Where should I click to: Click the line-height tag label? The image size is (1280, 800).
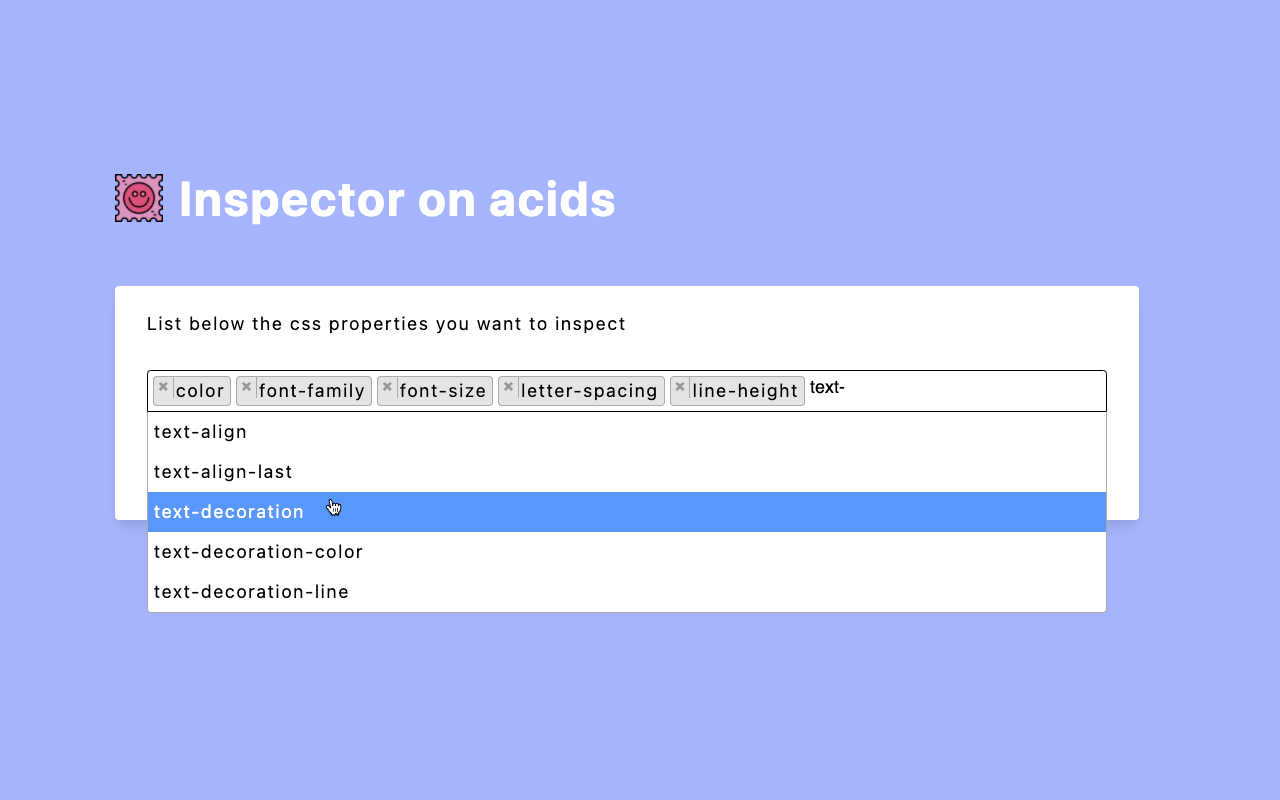(744, 391)
